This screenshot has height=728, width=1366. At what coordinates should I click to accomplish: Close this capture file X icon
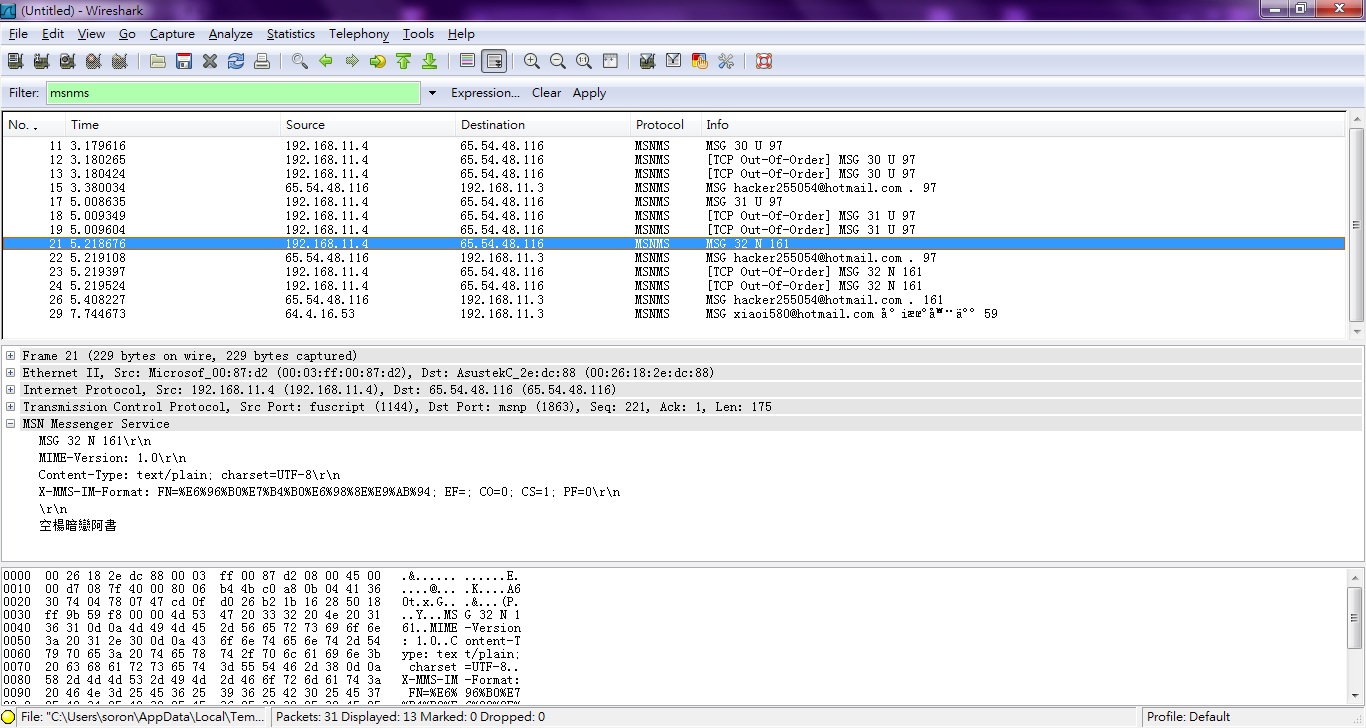(x=210, y=61)
